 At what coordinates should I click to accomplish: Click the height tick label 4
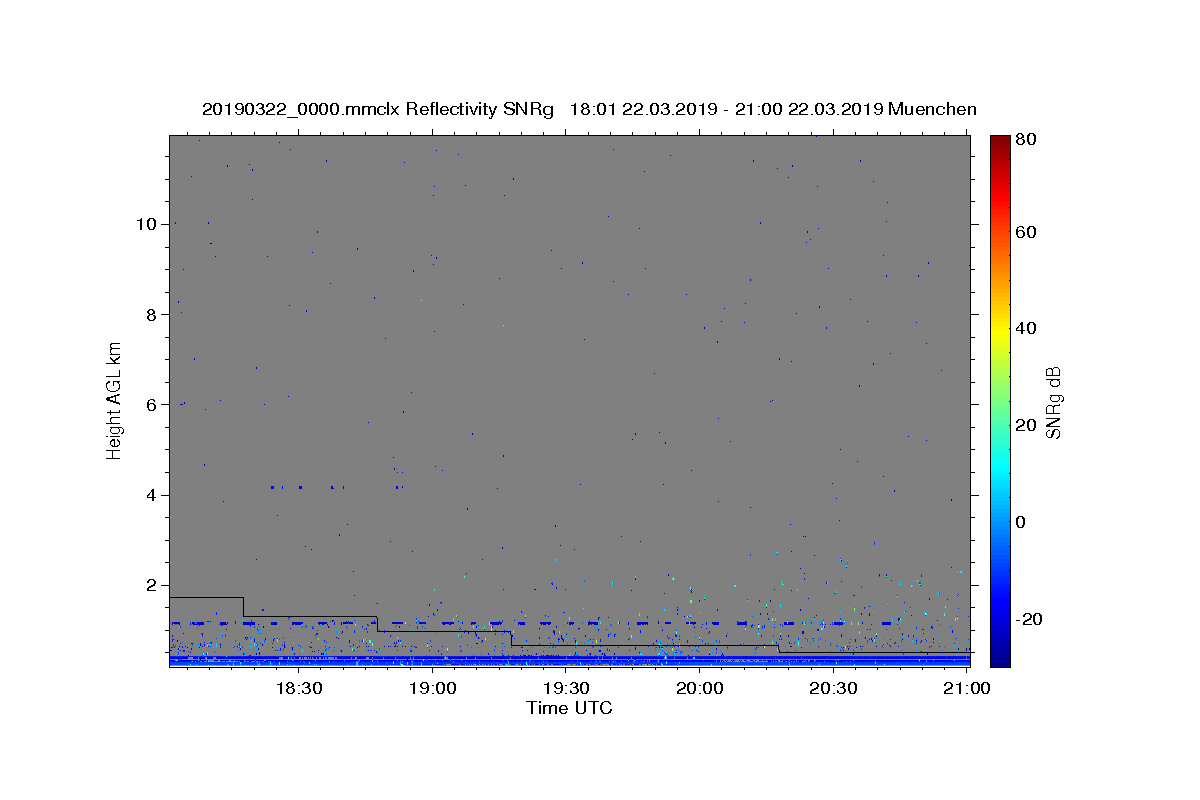tap(153, 495)
